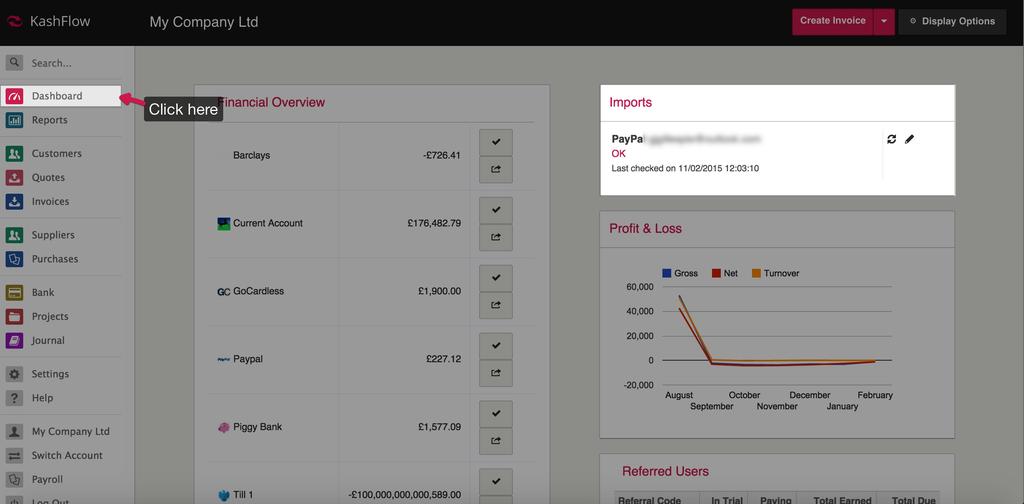1024x504 pixels.
Task: Click the checkmark button for Barclays account
Action: pyautogui.click(x=496, y=143)
